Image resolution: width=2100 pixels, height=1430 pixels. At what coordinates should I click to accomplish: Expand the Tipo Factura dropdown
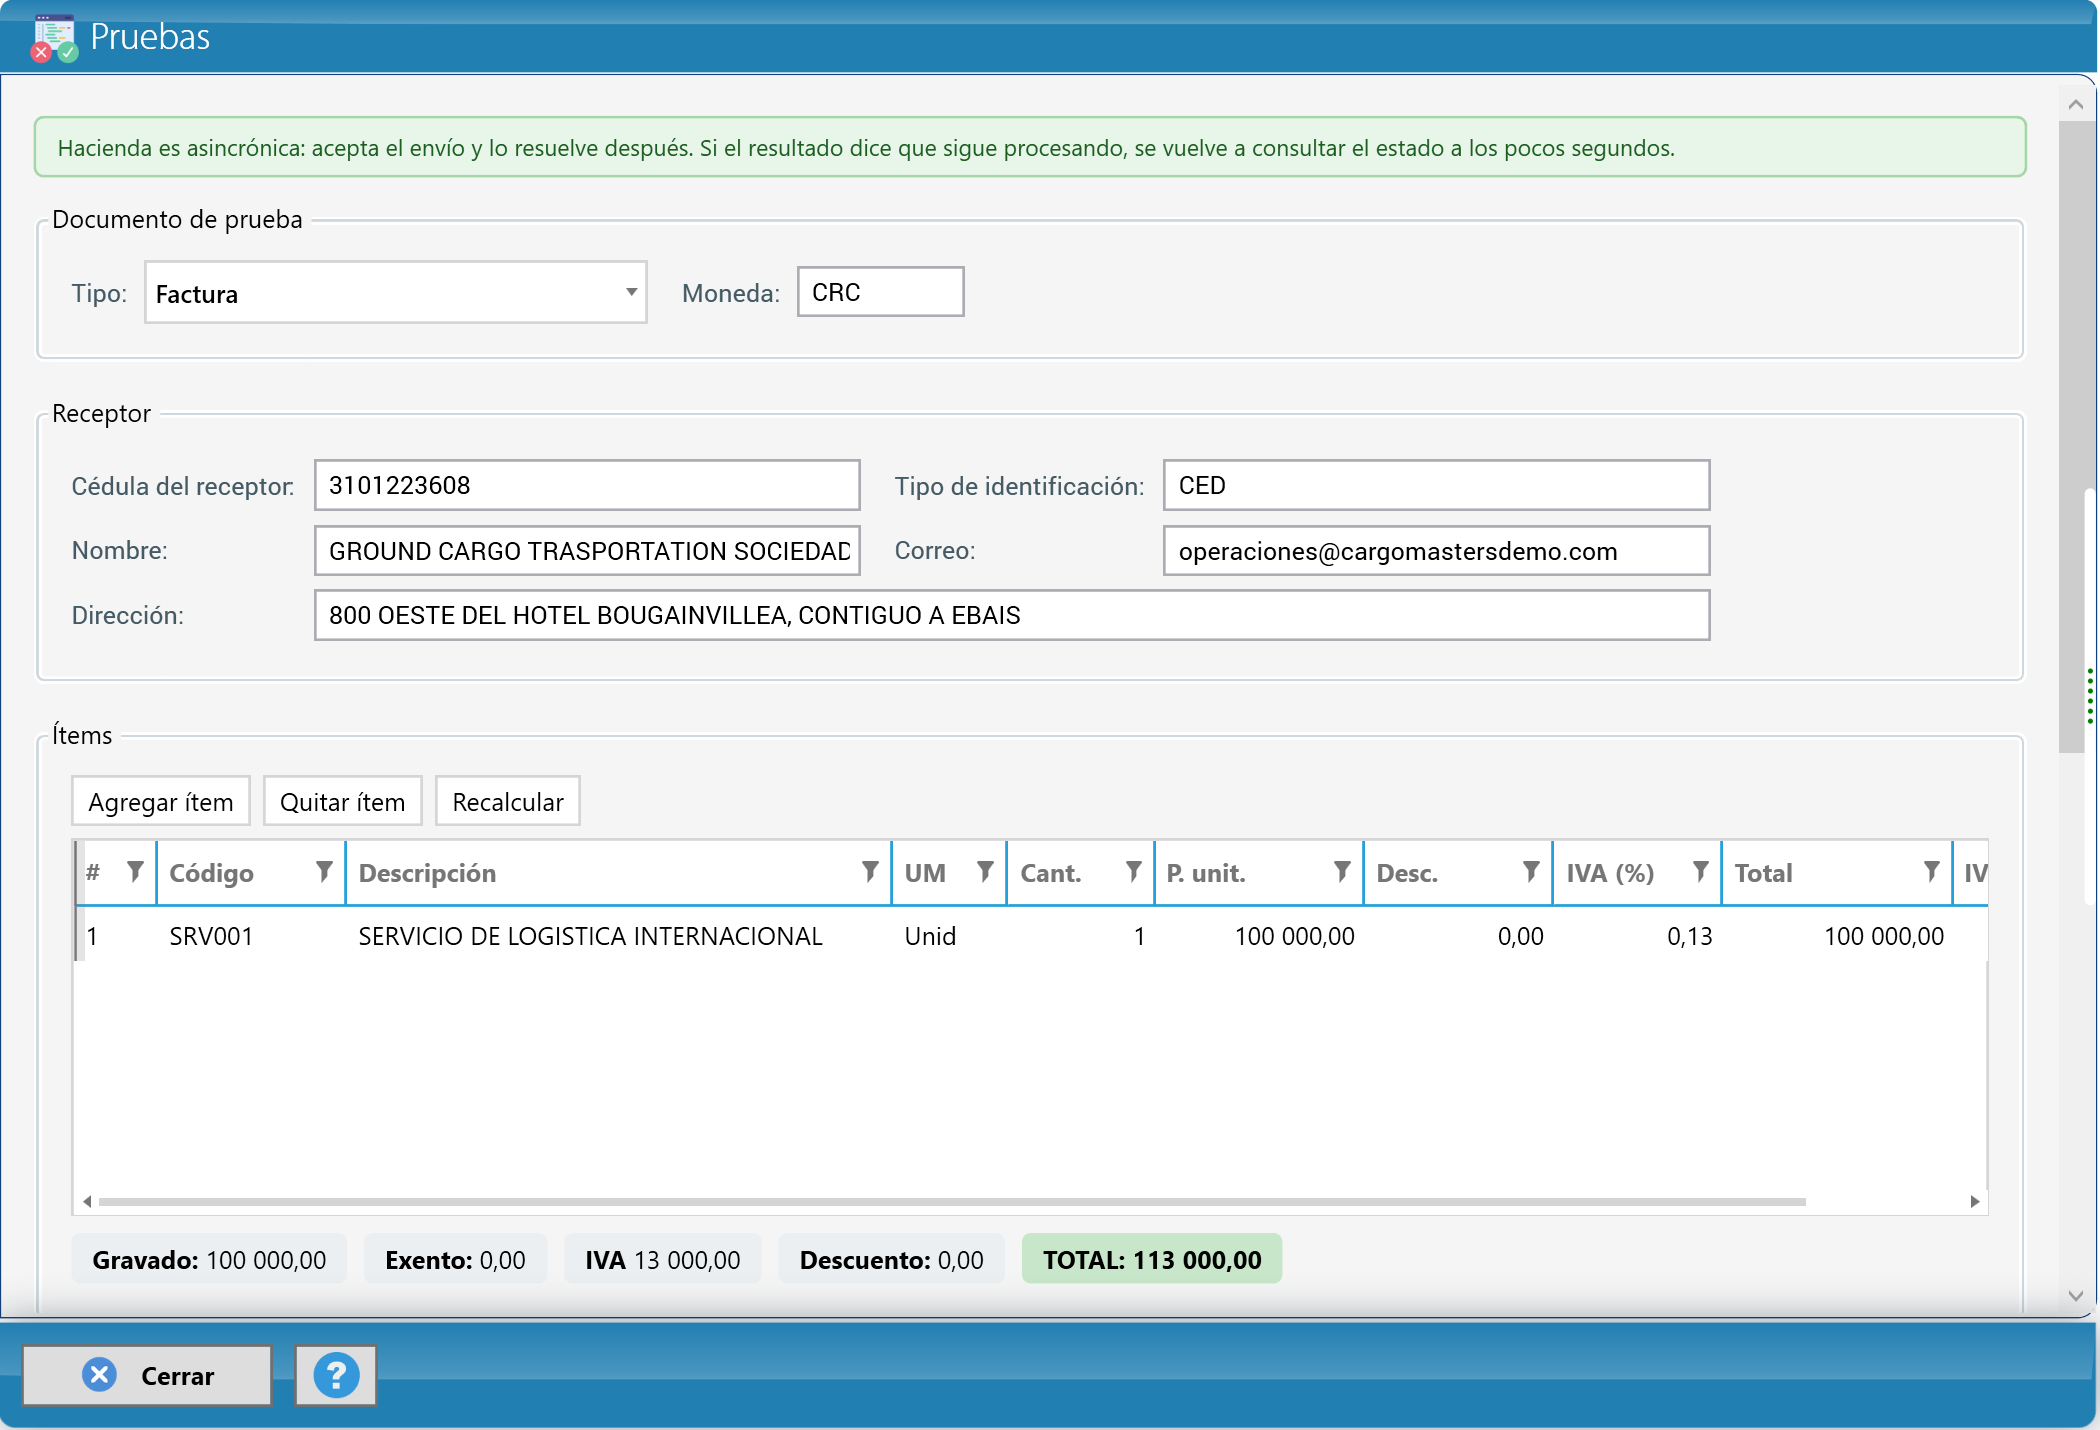tap(631, 292)
